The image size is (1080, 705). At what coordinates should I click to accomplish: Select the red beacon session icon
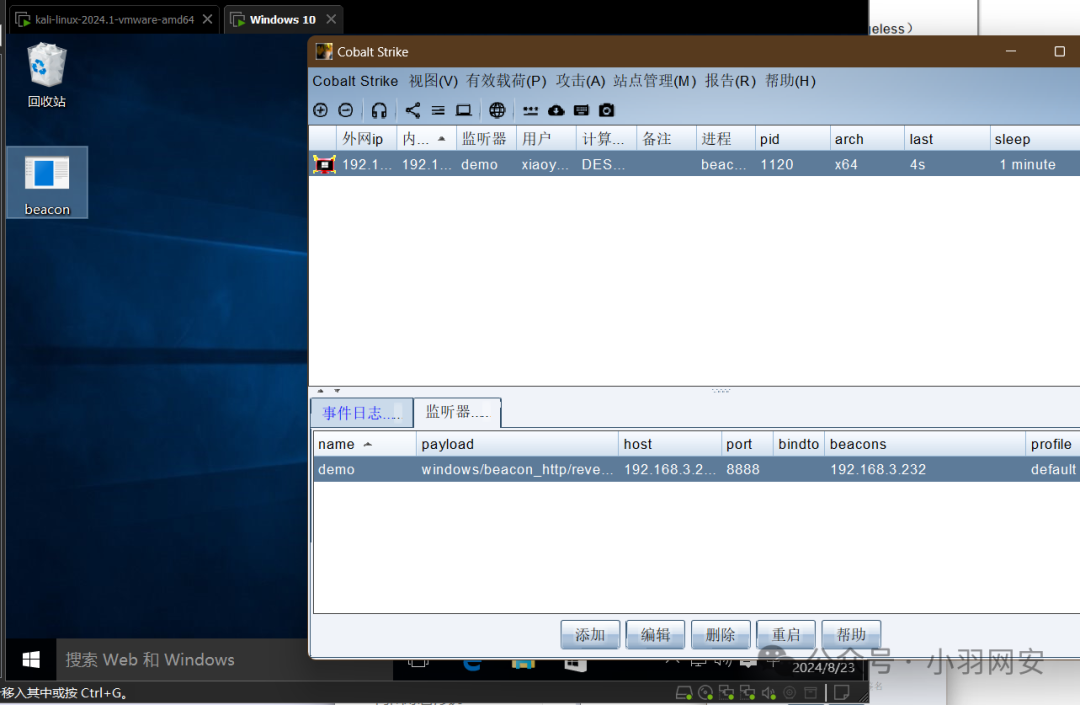click(324, 165)
